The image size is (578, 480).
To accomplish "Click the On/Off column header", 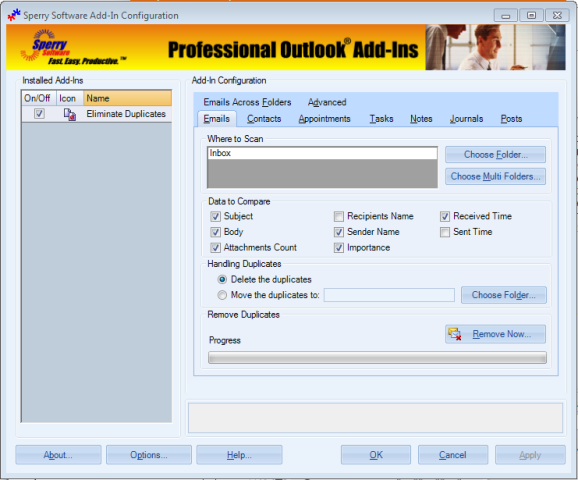I will pos(39,98).
